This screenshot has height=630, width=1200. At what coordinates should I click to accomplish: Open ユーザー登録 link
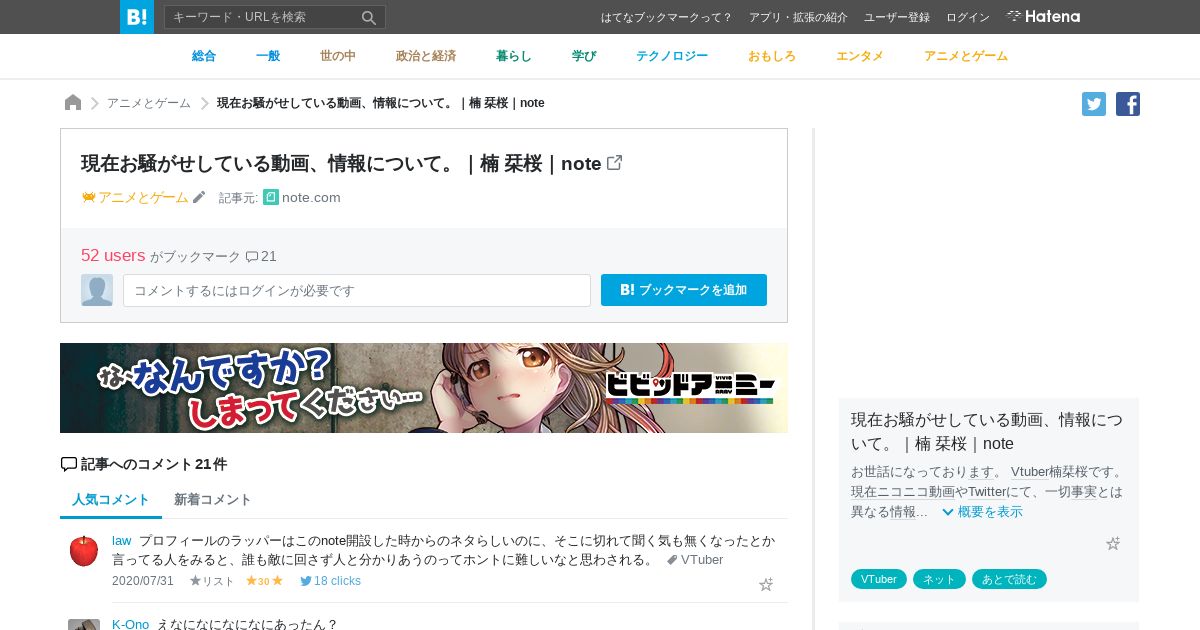coord(897,18)
